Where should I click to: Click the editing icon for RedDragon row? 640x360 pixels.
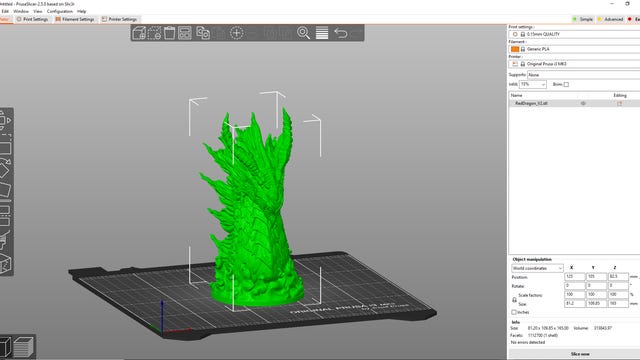pyautogui.click(x=620, y=104)
